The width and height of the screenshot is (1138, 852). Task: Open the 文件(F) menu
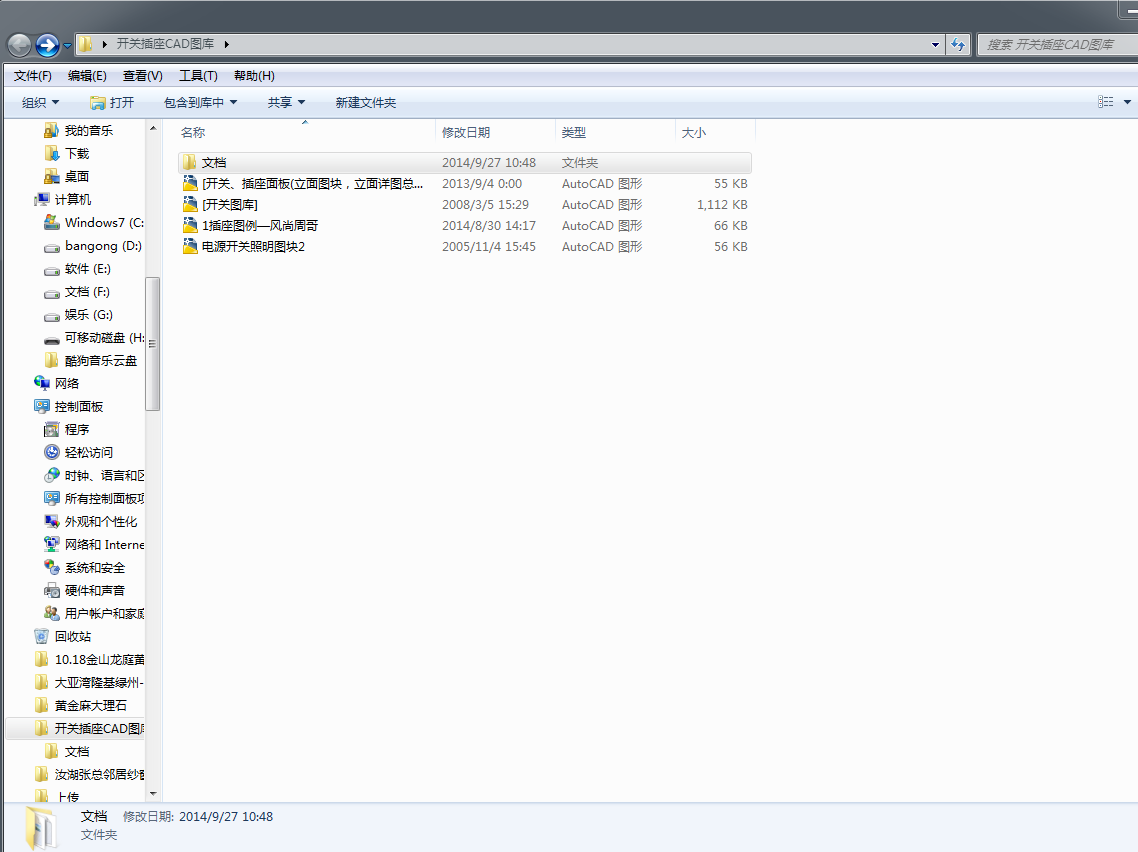pos(33,75)
